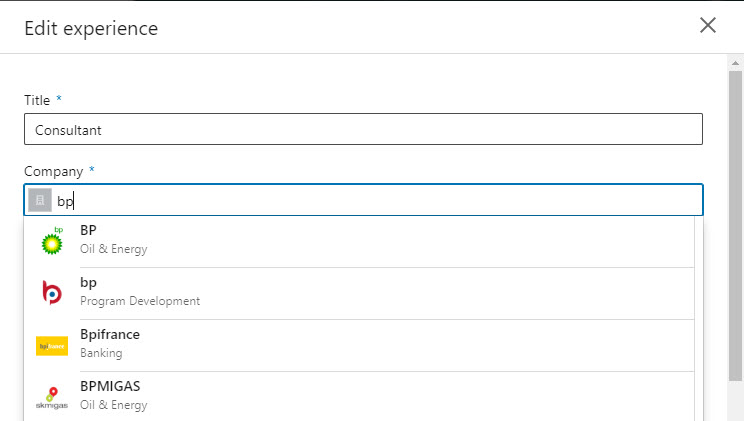Click the BP green sunburst logo
Screen dimensions: 744x421
tap(52, 241)
